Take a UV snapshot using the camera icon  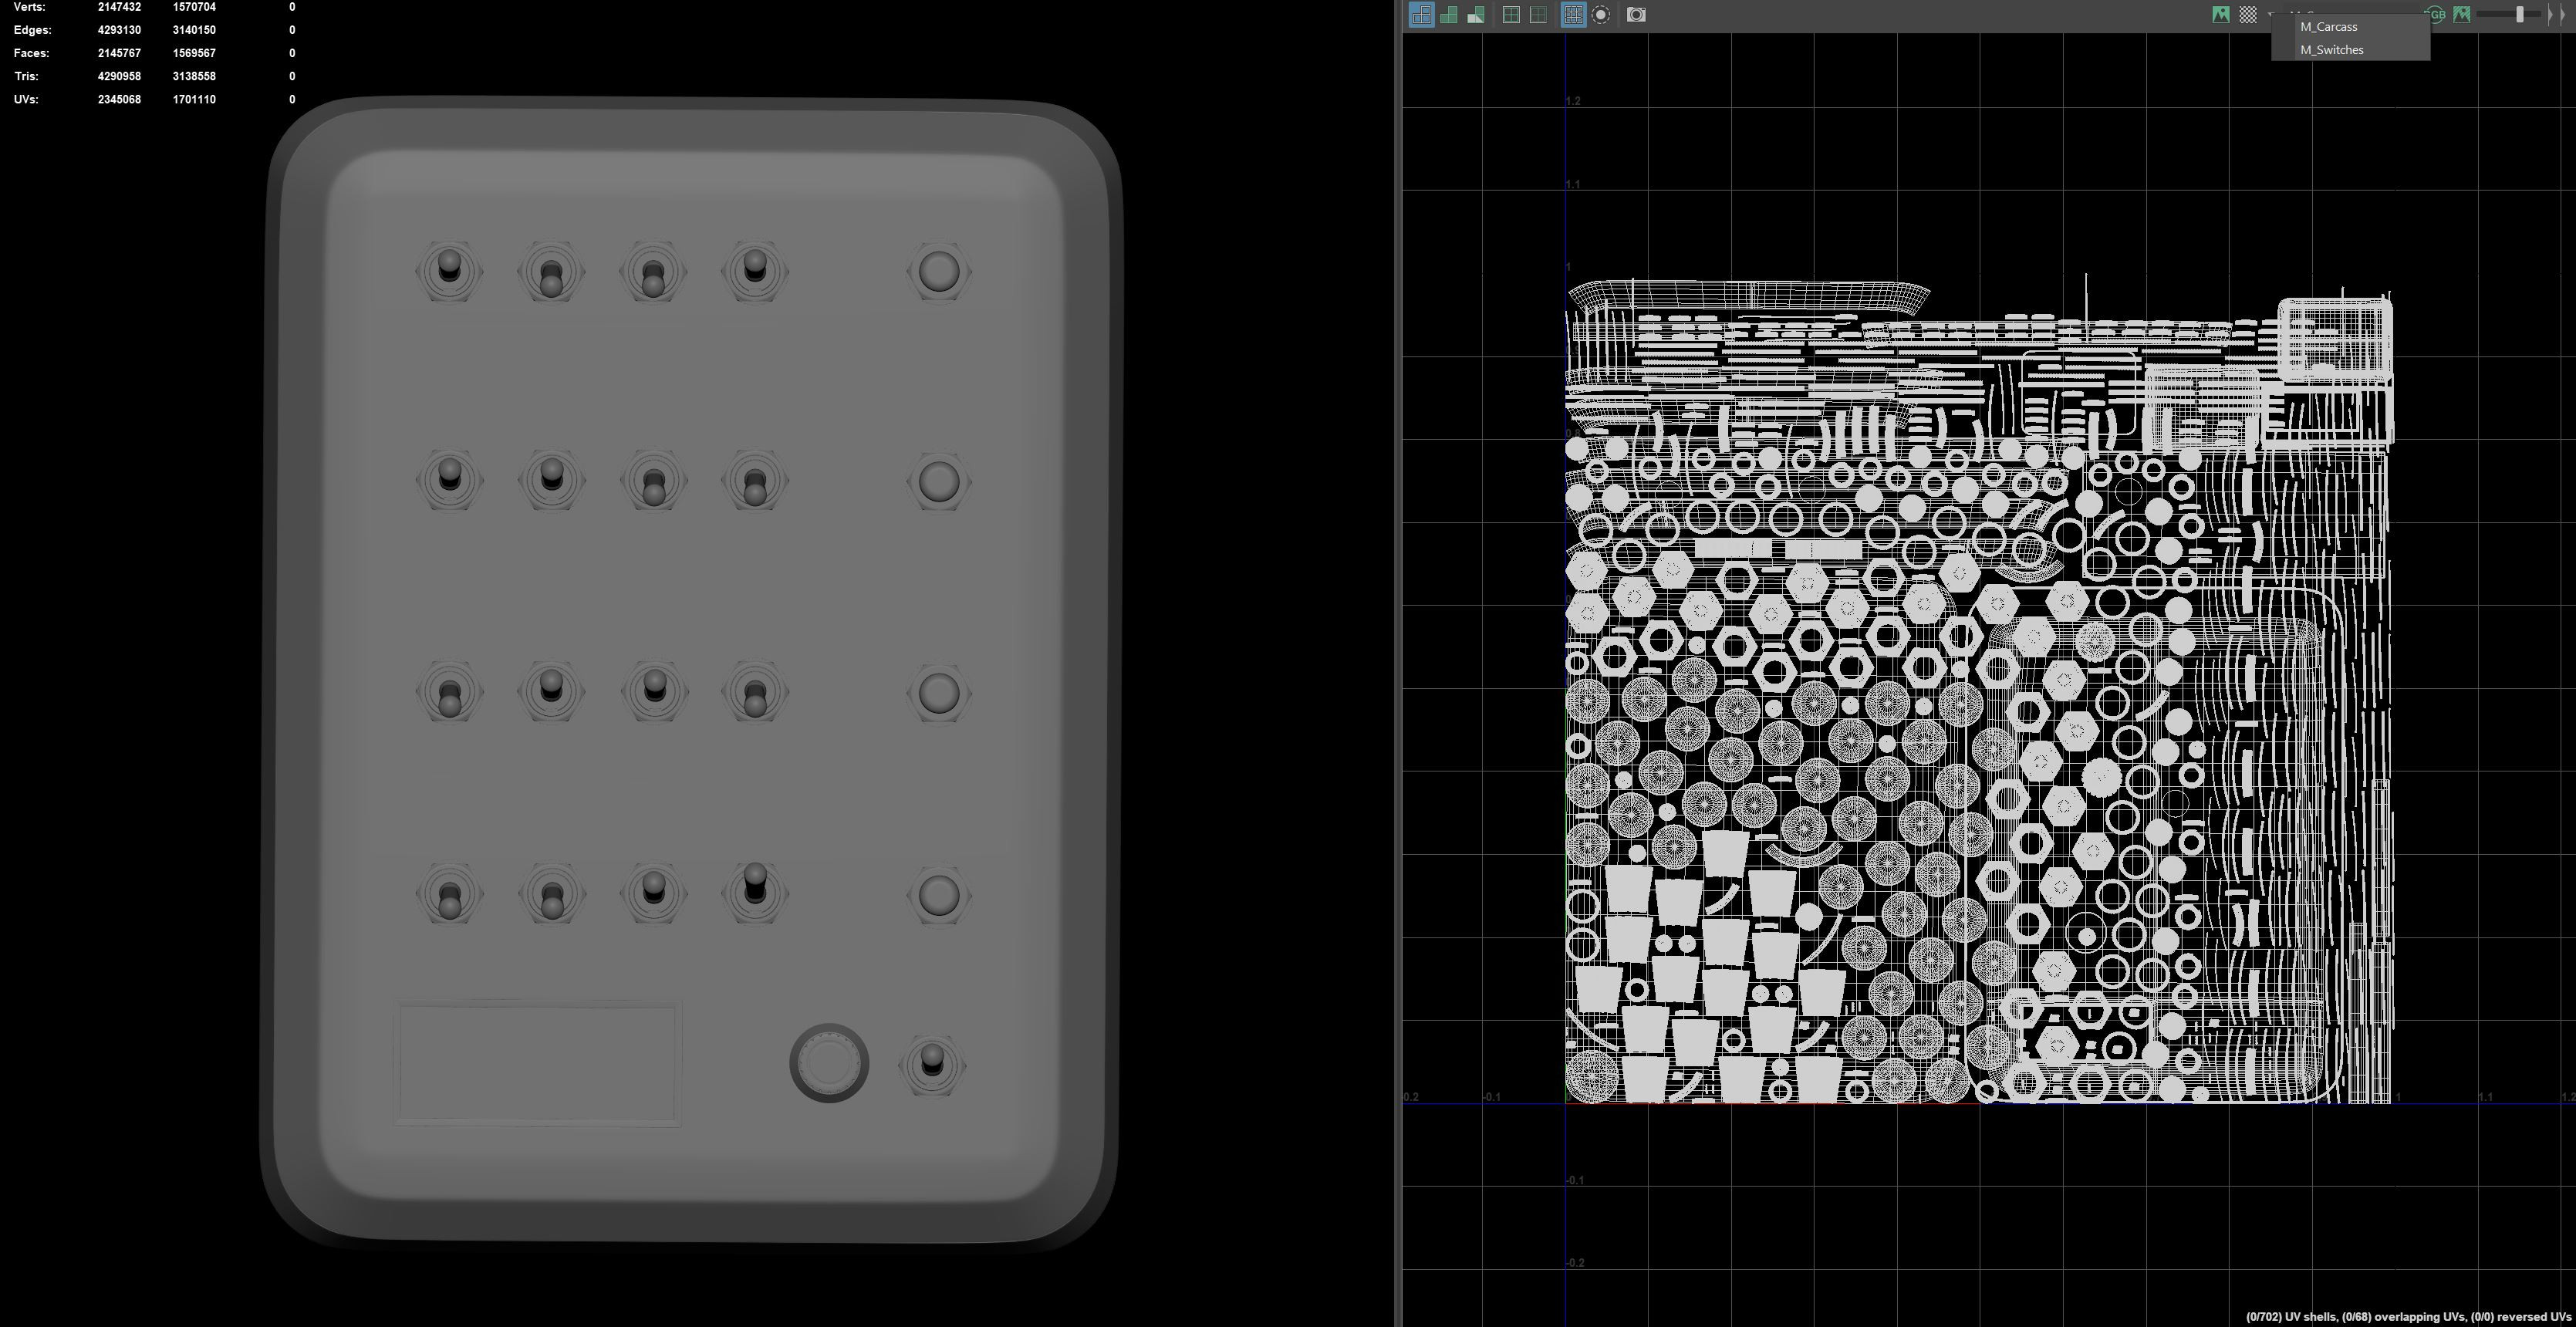tap(1637, 15)
